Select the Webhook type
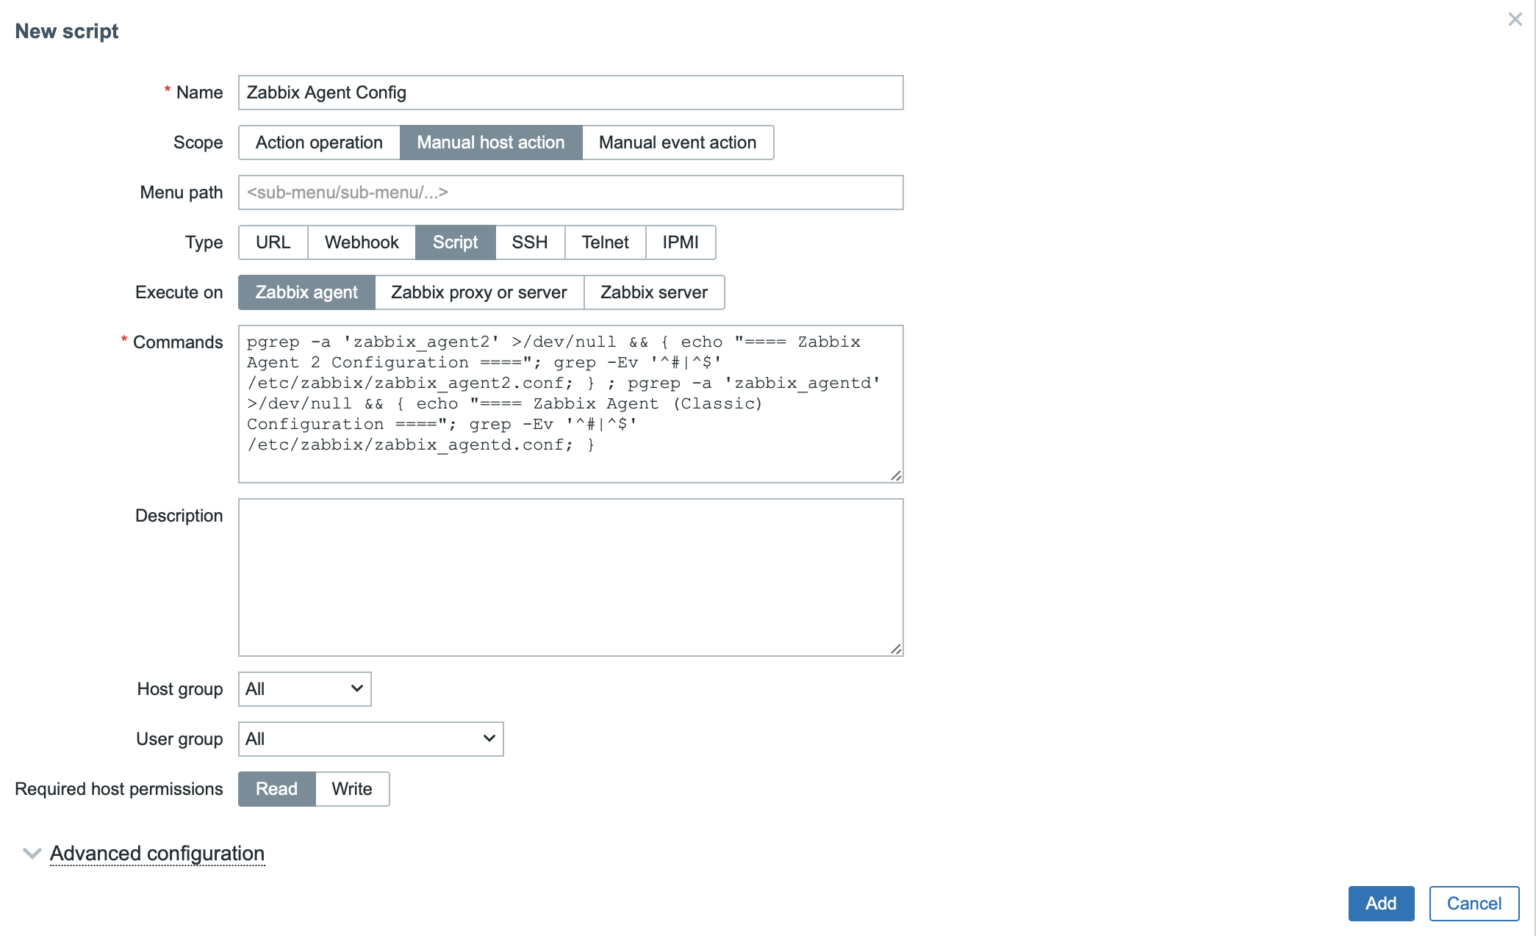Screen dimensions: 1536x936 point(361,242)
